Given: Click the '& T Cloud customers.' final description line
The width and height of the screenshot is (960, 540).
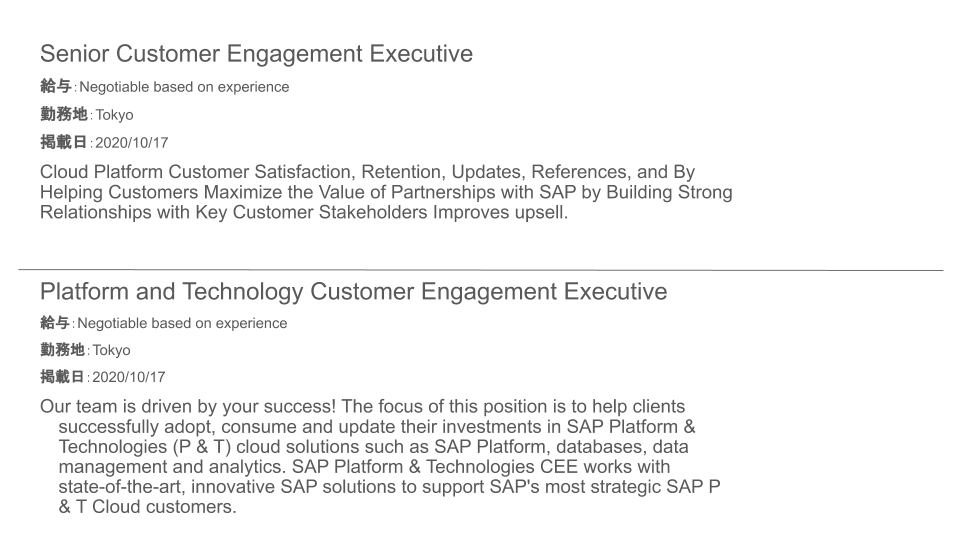Looking at the screenshot, I should pos(148,507).
